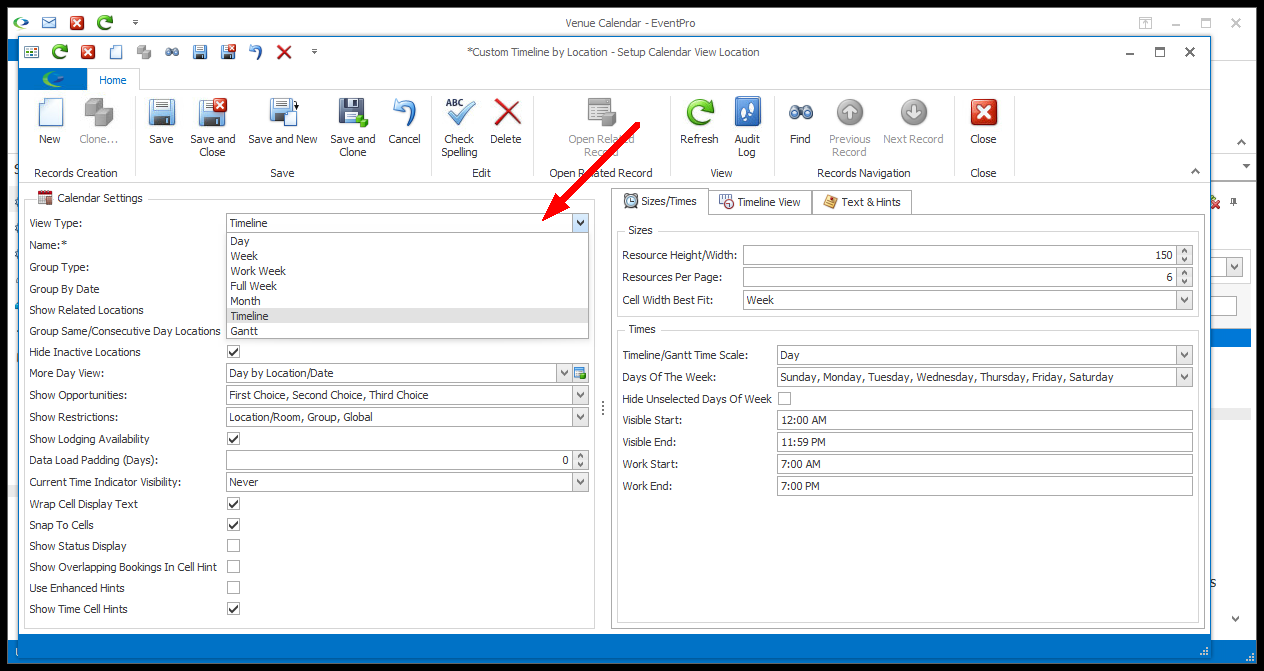1264x671 pixels.
Task: Click the mail envelope icon in the Venue Calendar window
Action: coord(48,22)
